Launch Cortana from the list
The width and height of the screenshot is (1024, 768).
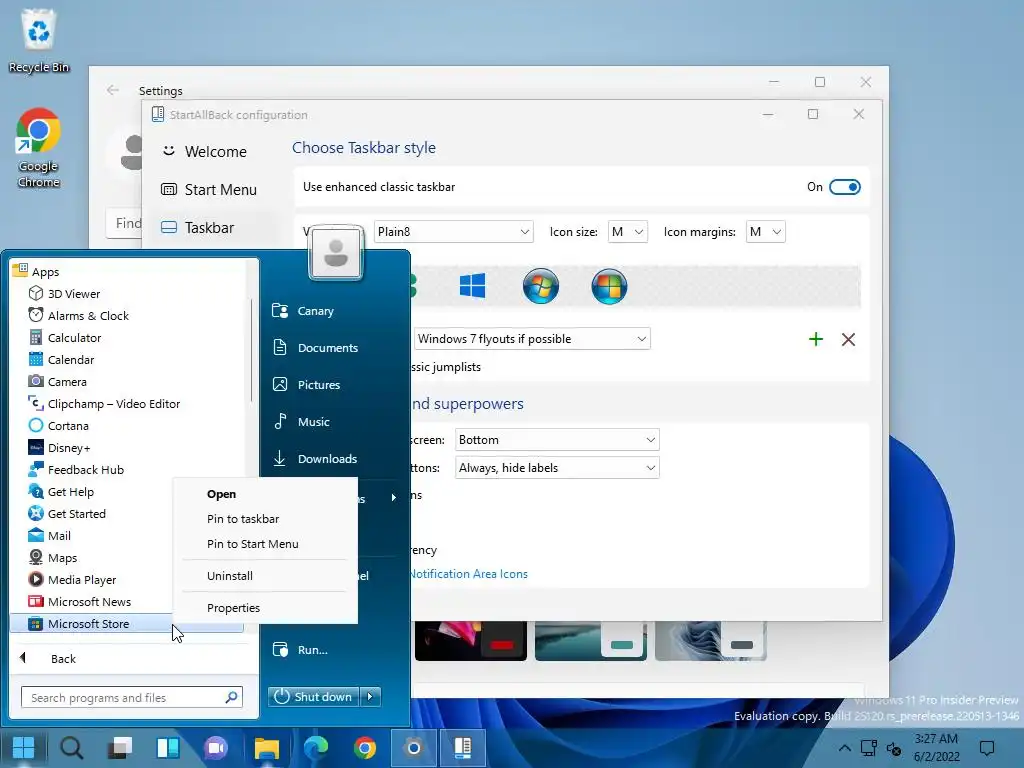(x=58, y=426)
